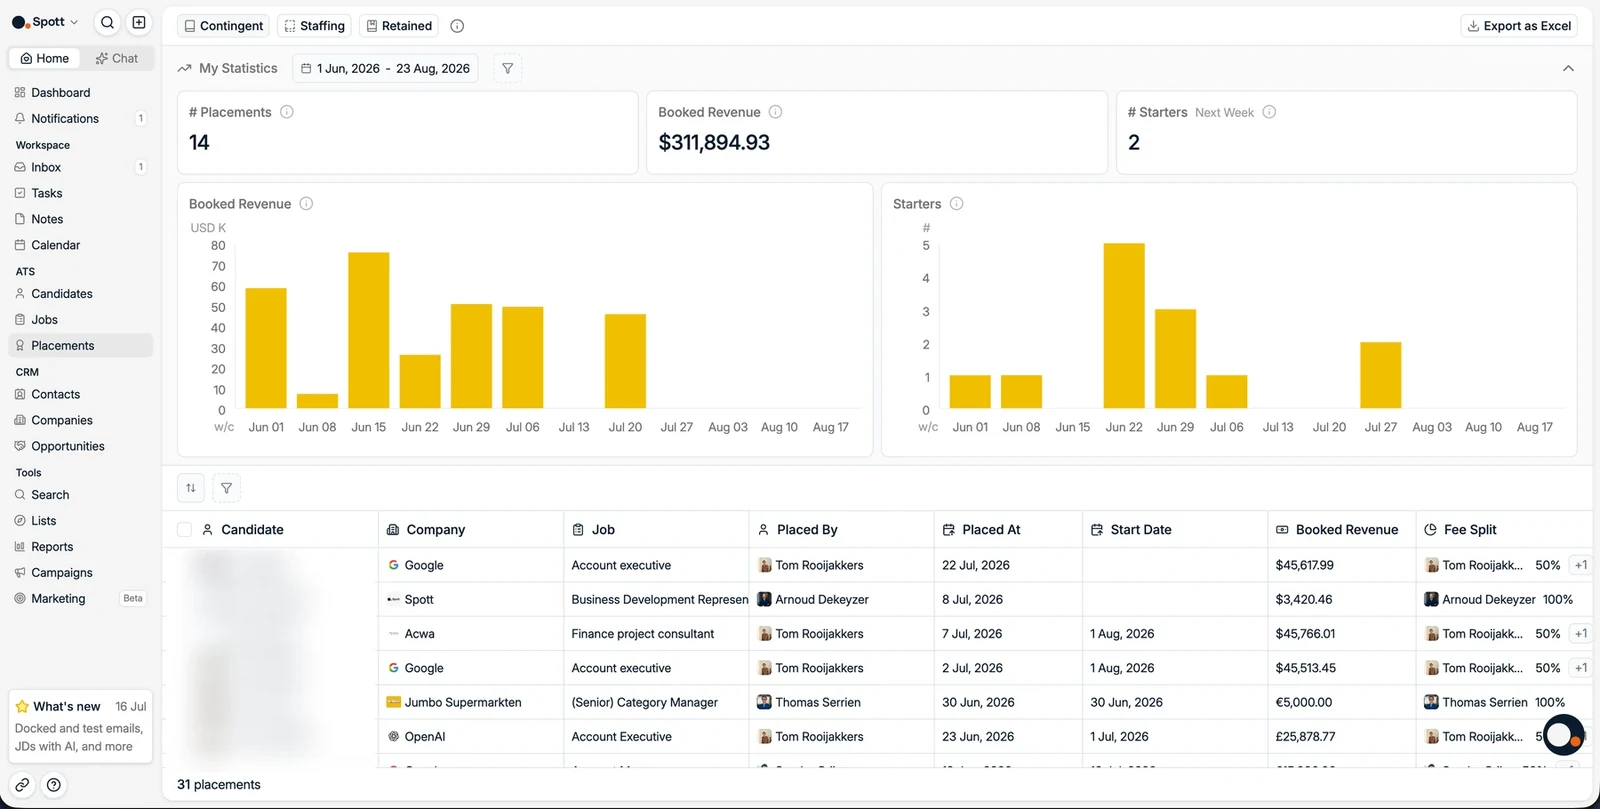The width and height of the screenshot is (1600, 809).
Task: Toggle the Staffing placement filter
Action: click(315, 26)
